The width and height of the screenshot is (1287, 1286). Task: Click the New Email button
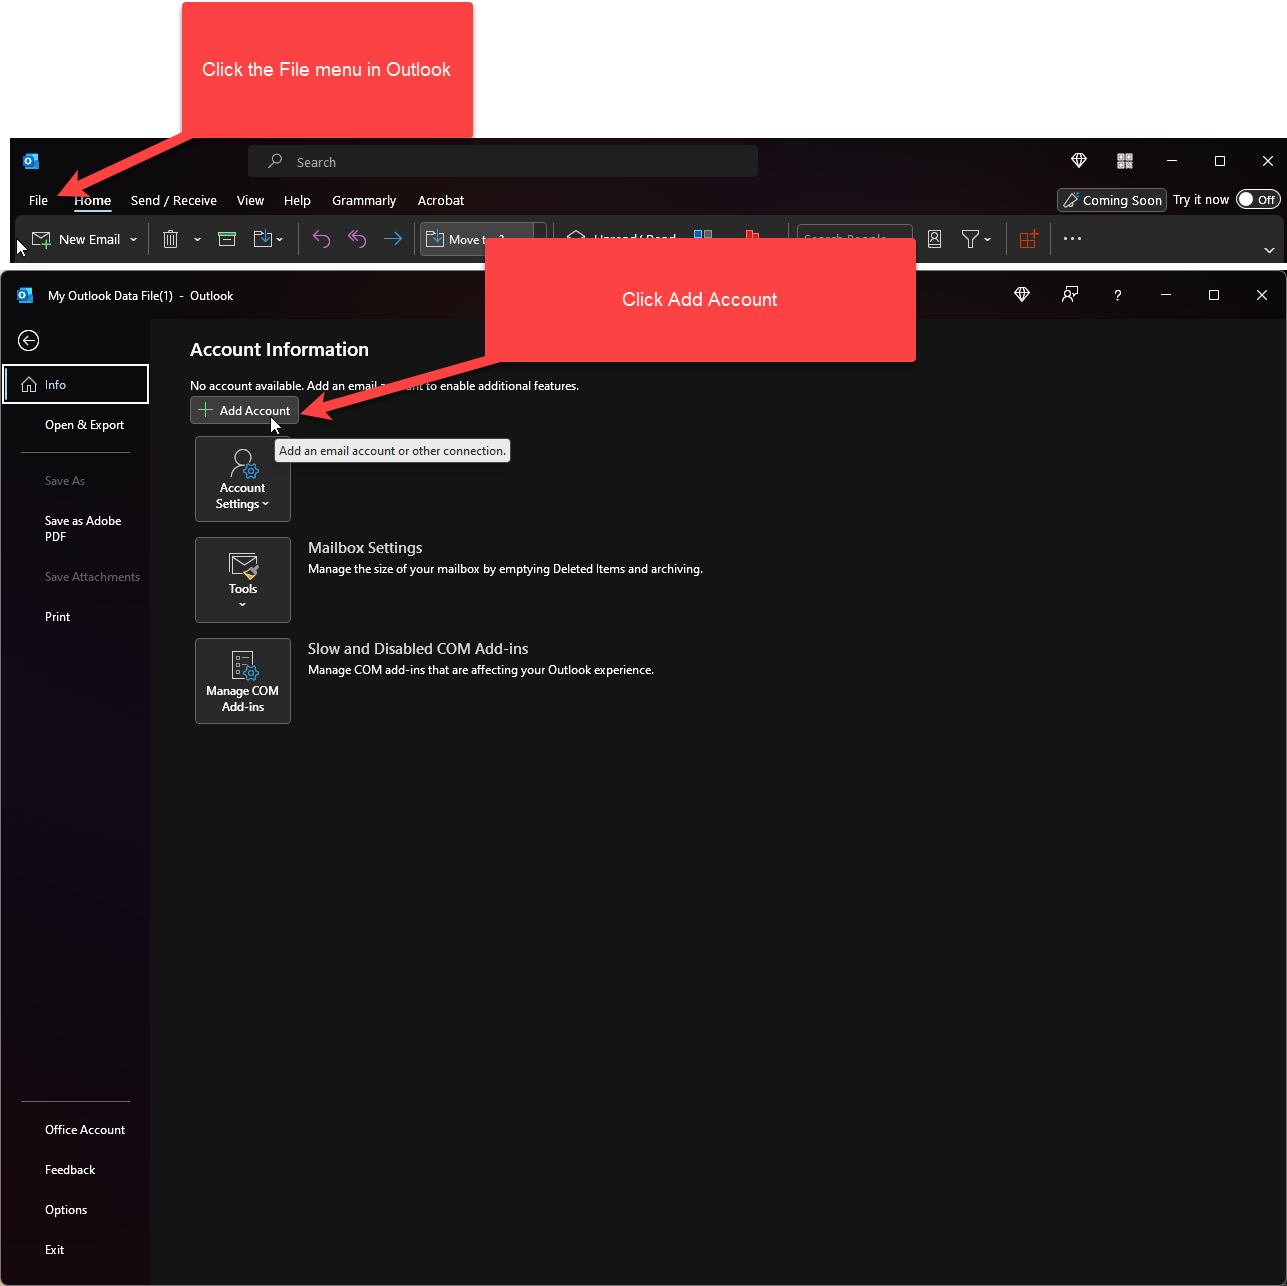(x=76, y=239)
